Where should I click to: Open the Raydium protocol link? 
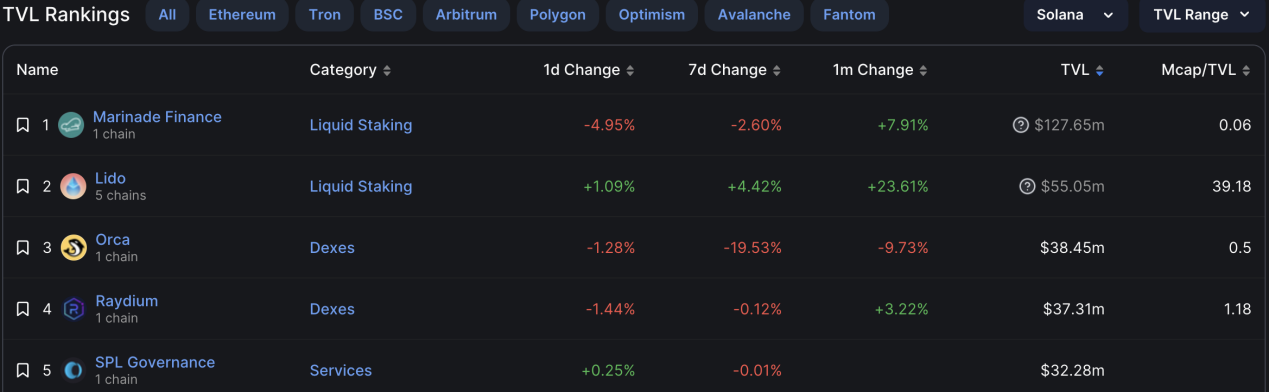coord(126,301)
